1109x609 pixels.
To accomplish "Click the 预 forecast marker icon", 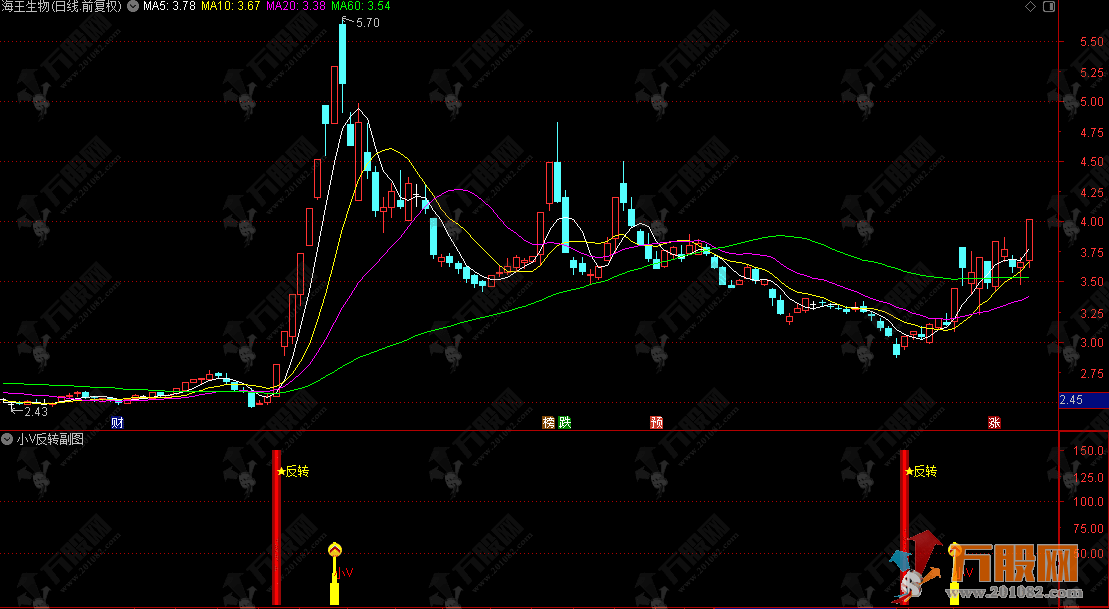I will coord(656,422).
